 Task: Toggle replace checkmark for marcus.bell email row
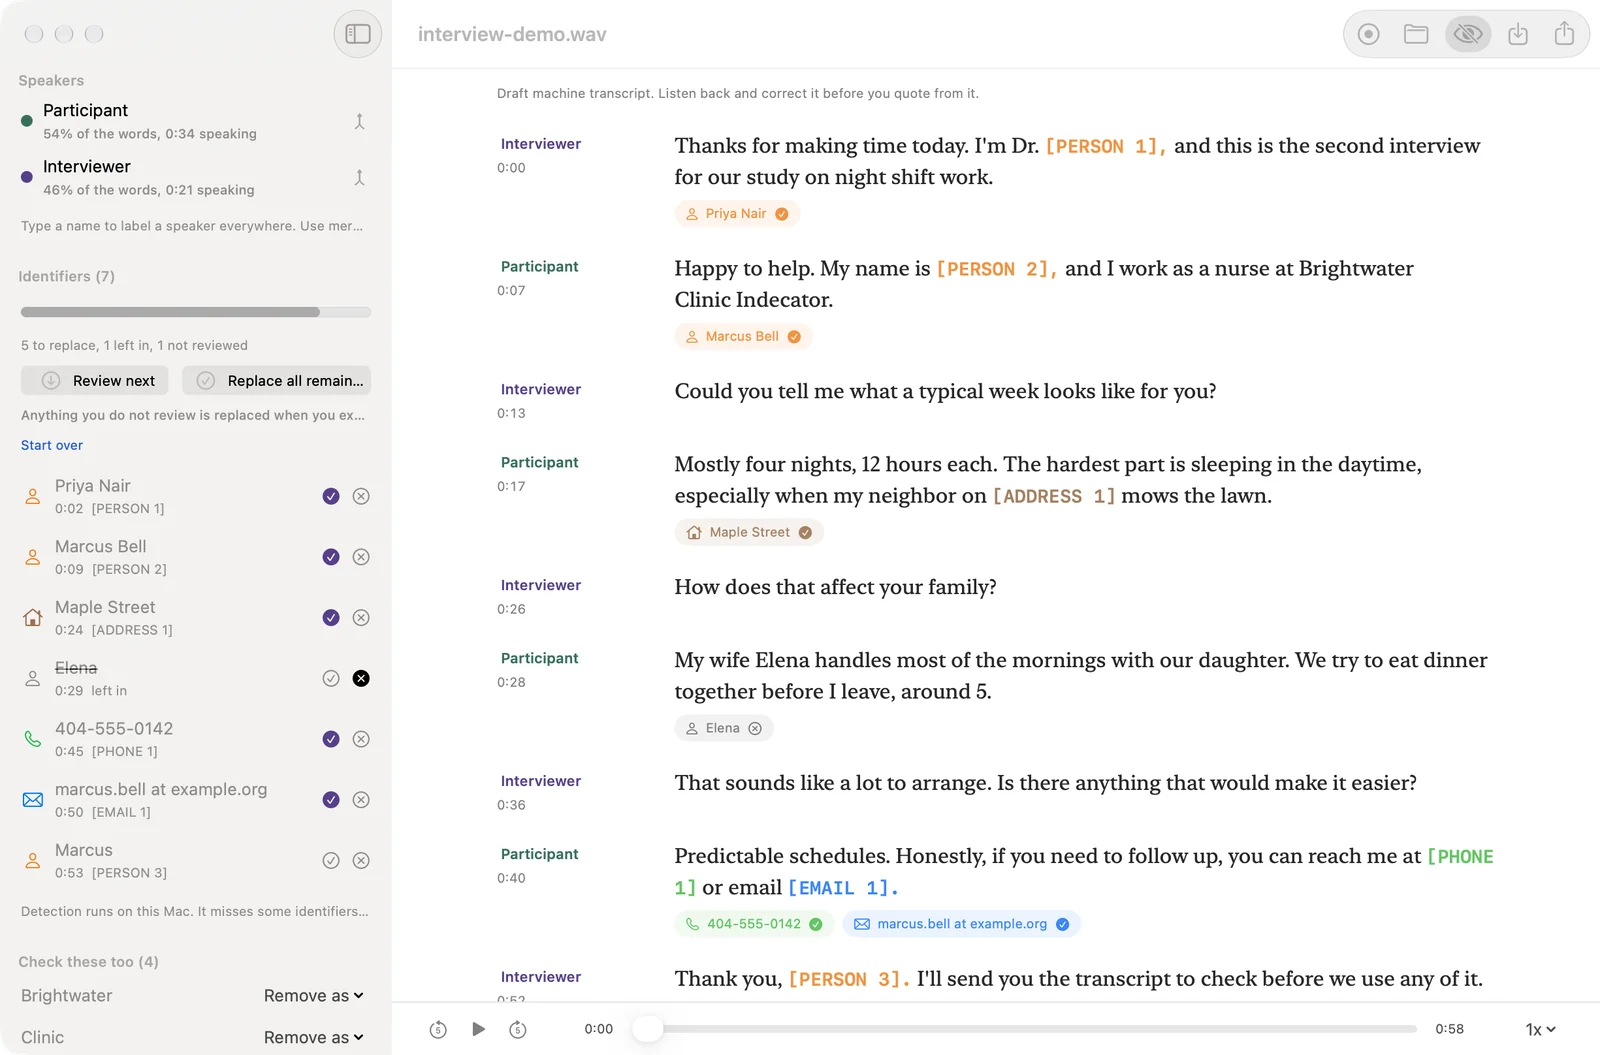(x=331, y=800)
